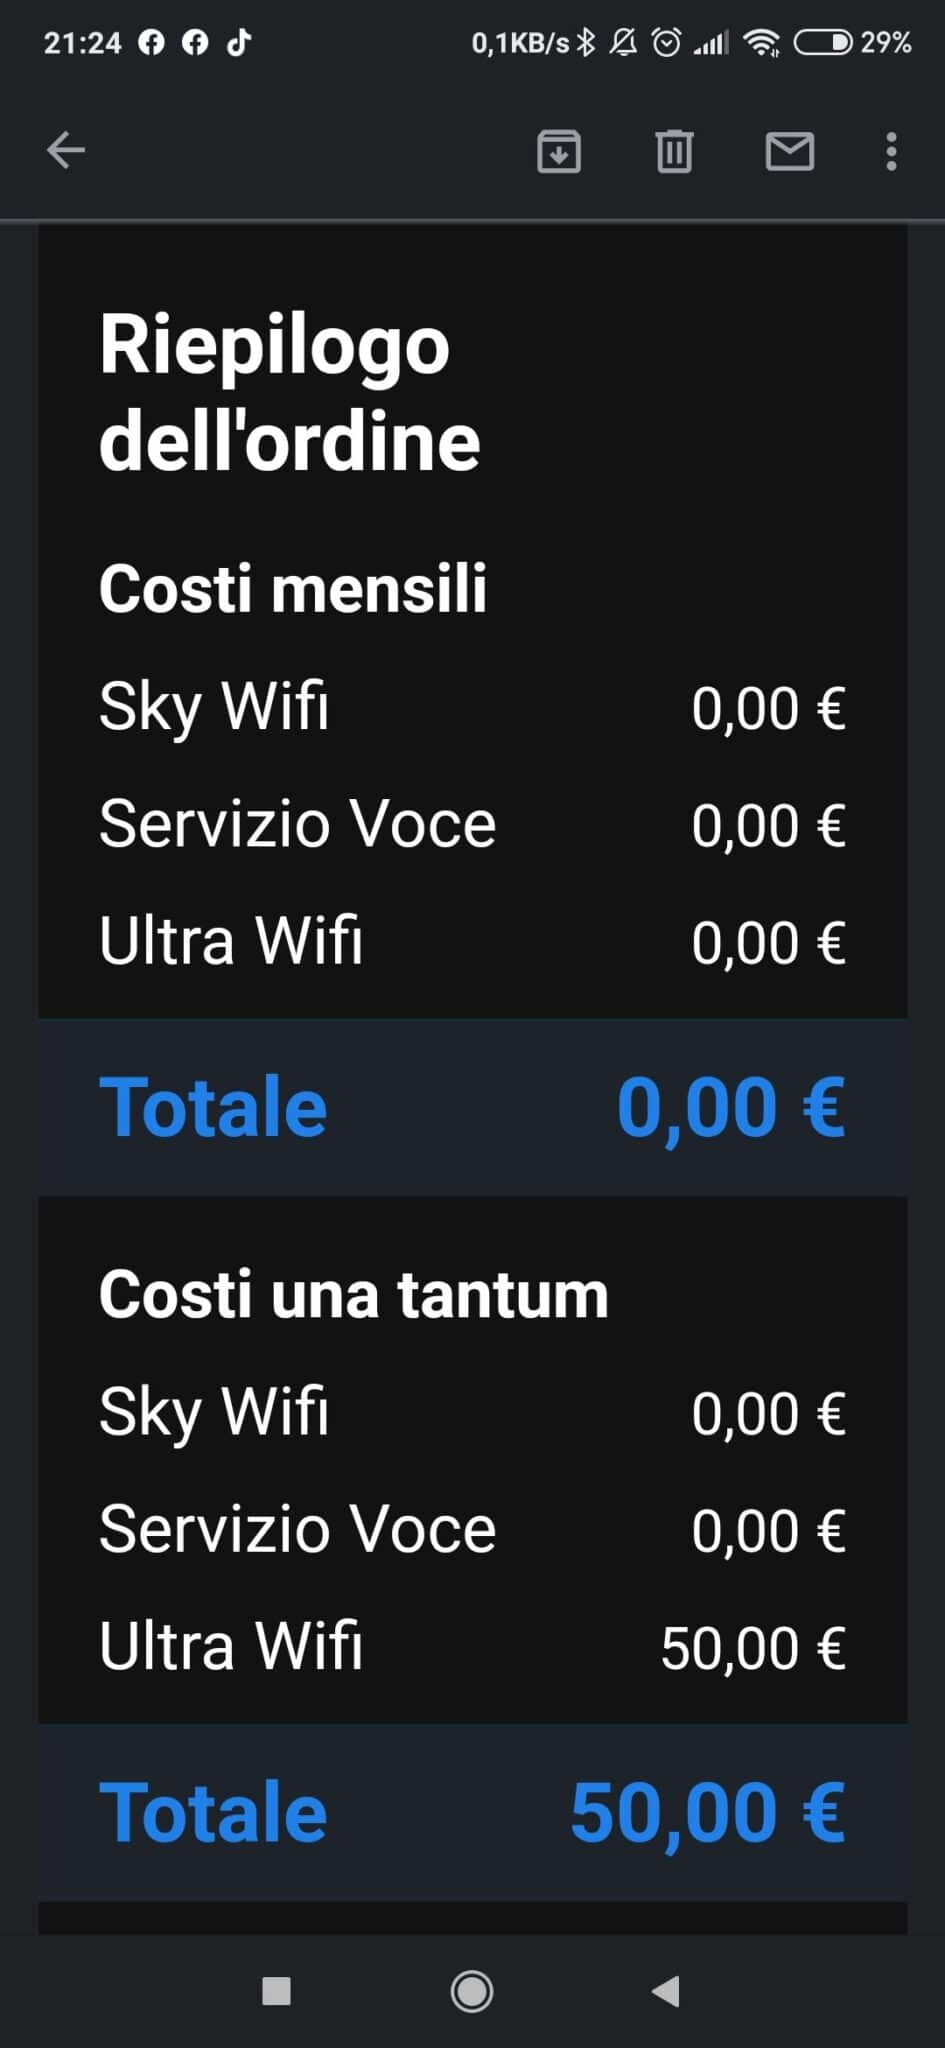Image resolution: width=945 pixels, height=2048 pixels.
Task: Select the Costi mensili section title
Action: (293, 588)
